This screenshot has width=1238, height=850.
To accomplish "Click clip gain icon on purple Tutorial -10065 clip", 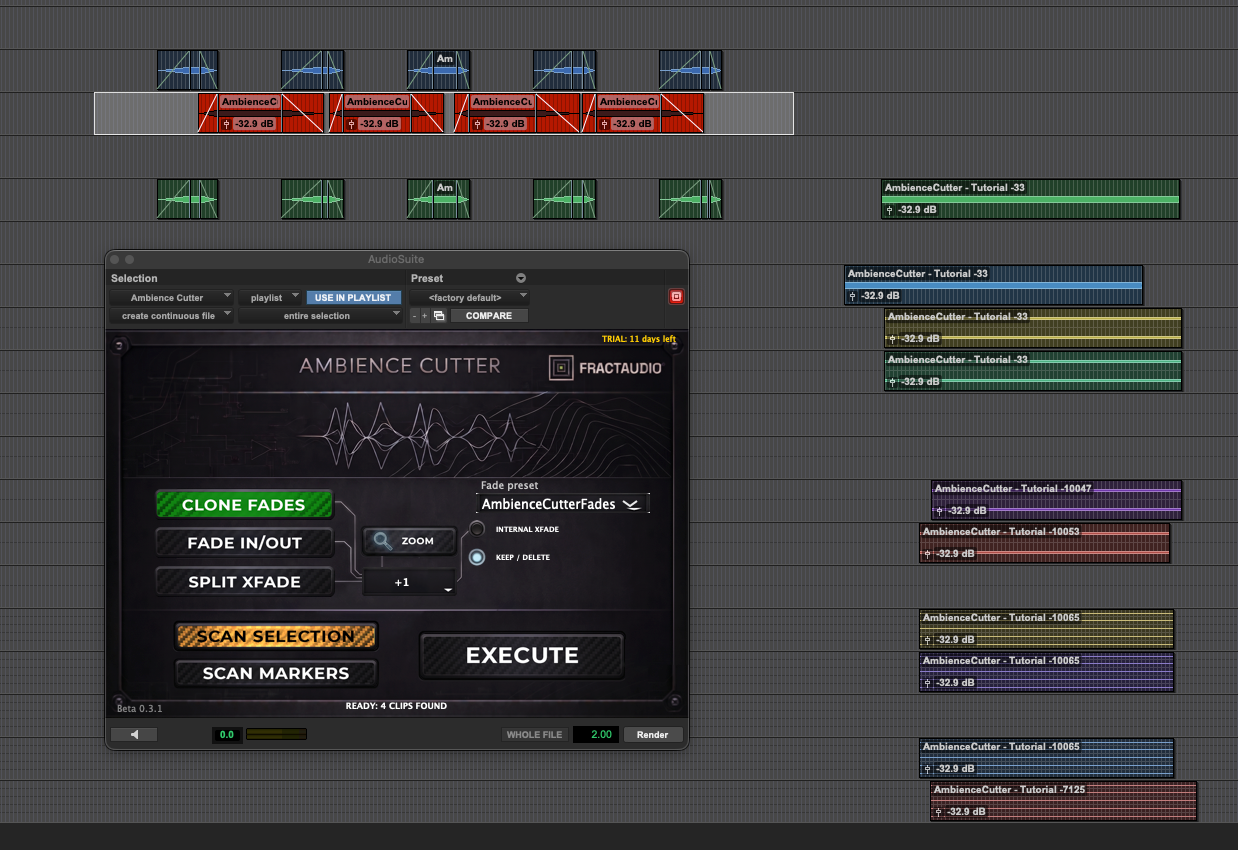I will [929, 682].
